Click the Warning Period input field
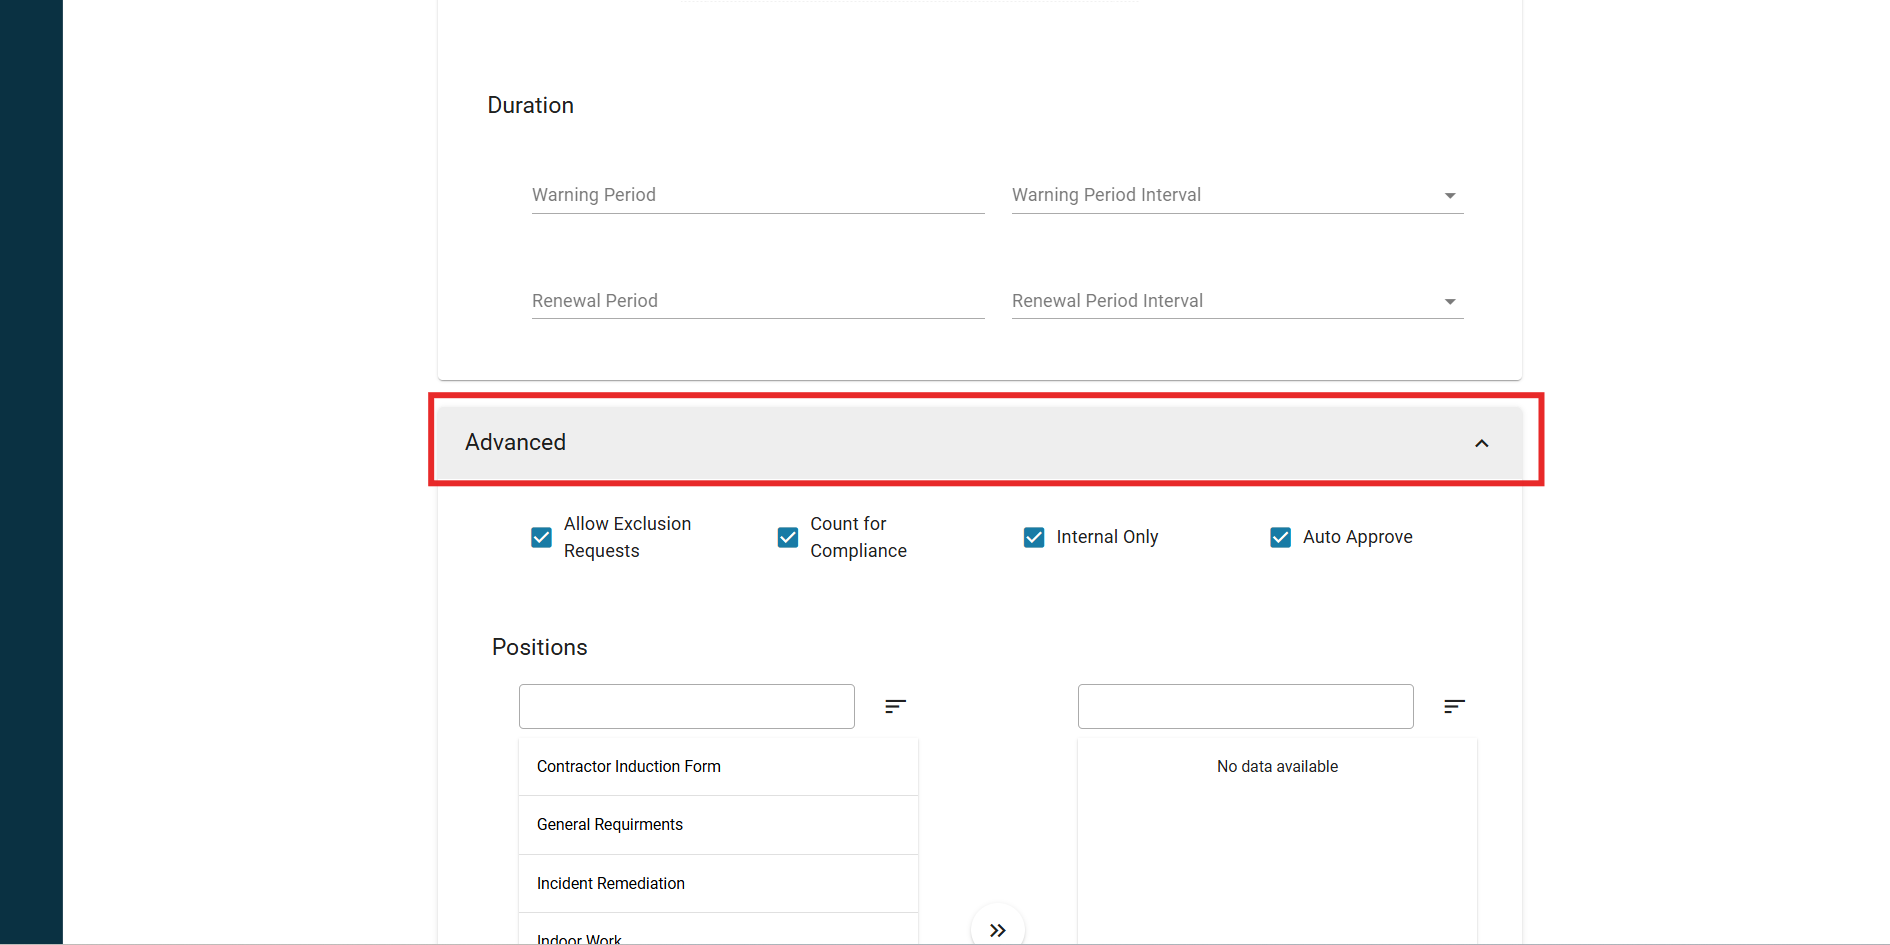This screenshot has width=1890, height=945. pos(757,195)
